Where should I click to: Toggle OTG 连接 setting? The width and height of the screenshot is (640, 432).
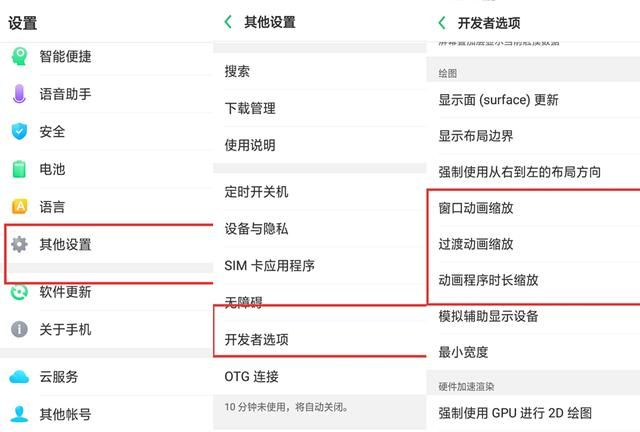[252, 377]
